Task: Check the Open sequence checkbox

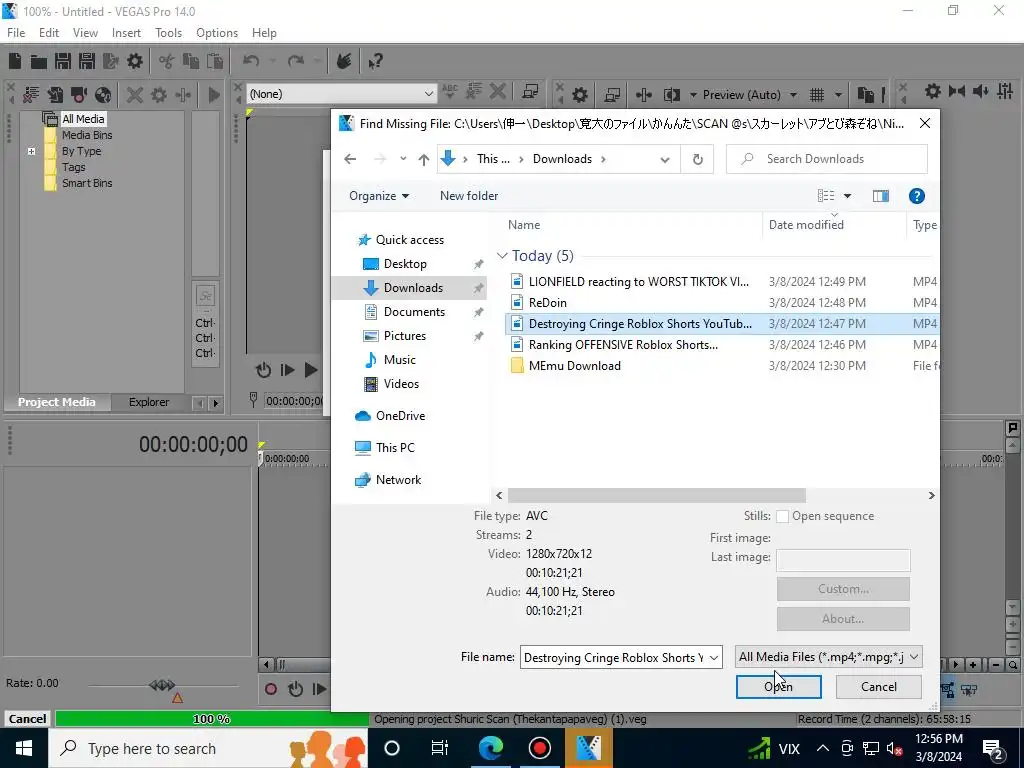Action: pyautogui.click(x=782, y=516)
